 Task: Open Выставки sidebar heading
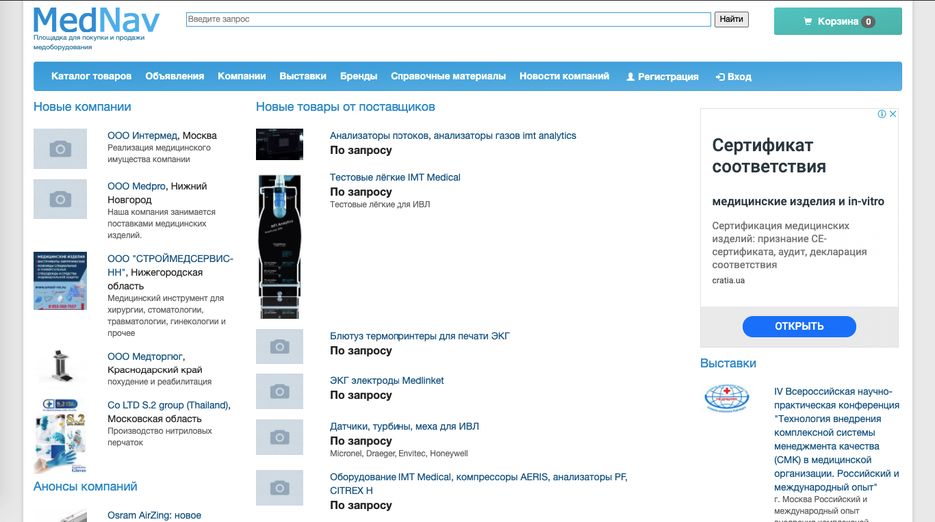(x=728, y=363)
